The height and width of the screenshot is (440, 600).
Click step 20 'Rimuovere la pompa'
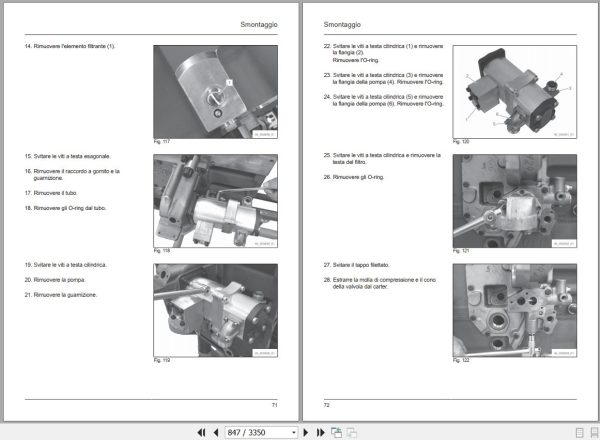pos(55,280)
